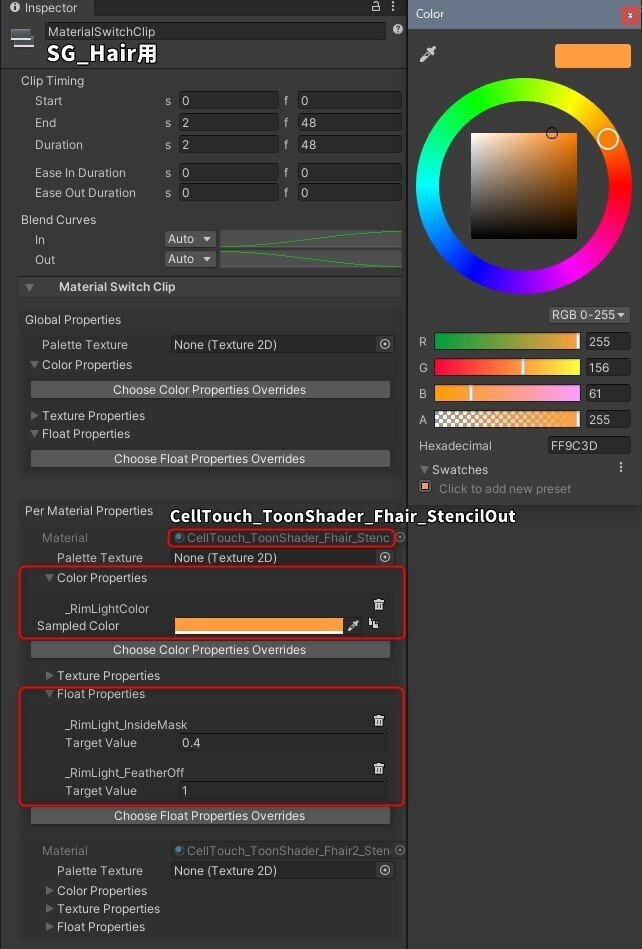Click the Duration seconds field
642x949 pixels.
click(229, 145)
